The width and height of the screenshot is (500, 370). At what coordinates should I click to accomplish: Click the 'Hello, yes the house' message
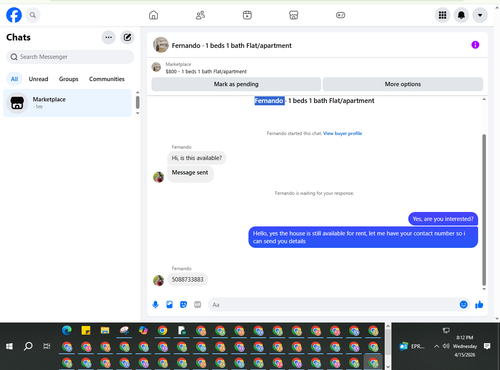click(x=363, y=237)
